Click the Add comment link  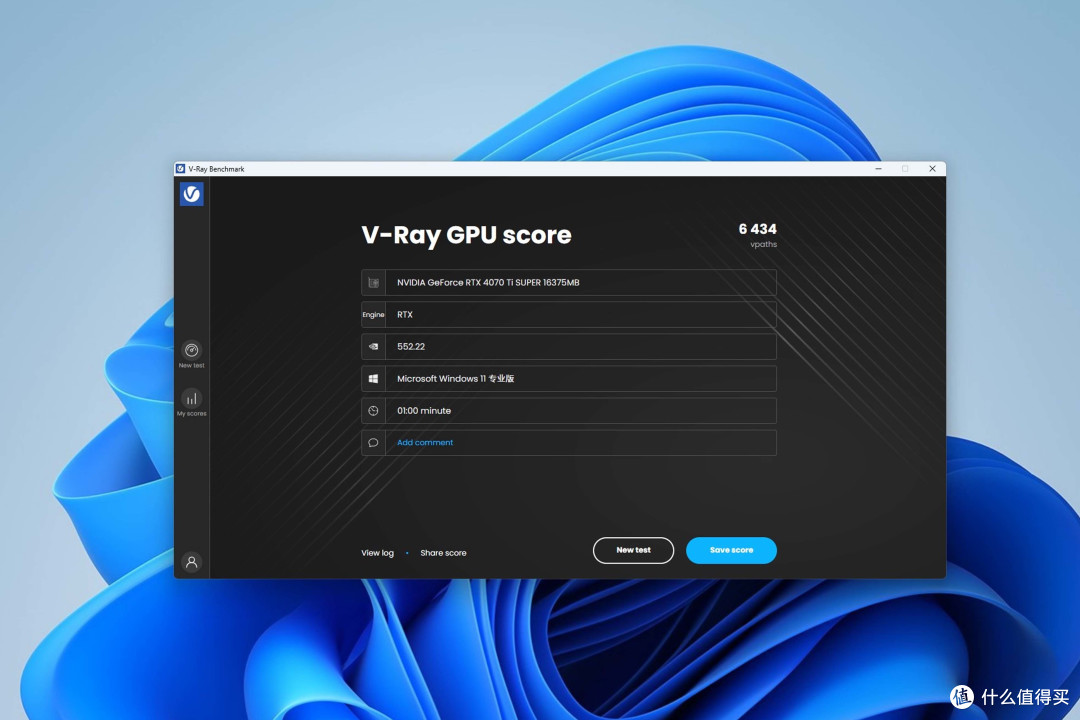(x=425, y=443)
